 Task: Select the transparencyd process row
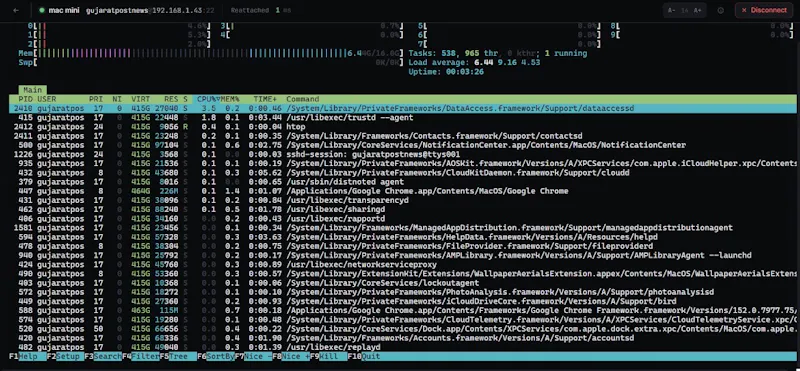(403, 200)
